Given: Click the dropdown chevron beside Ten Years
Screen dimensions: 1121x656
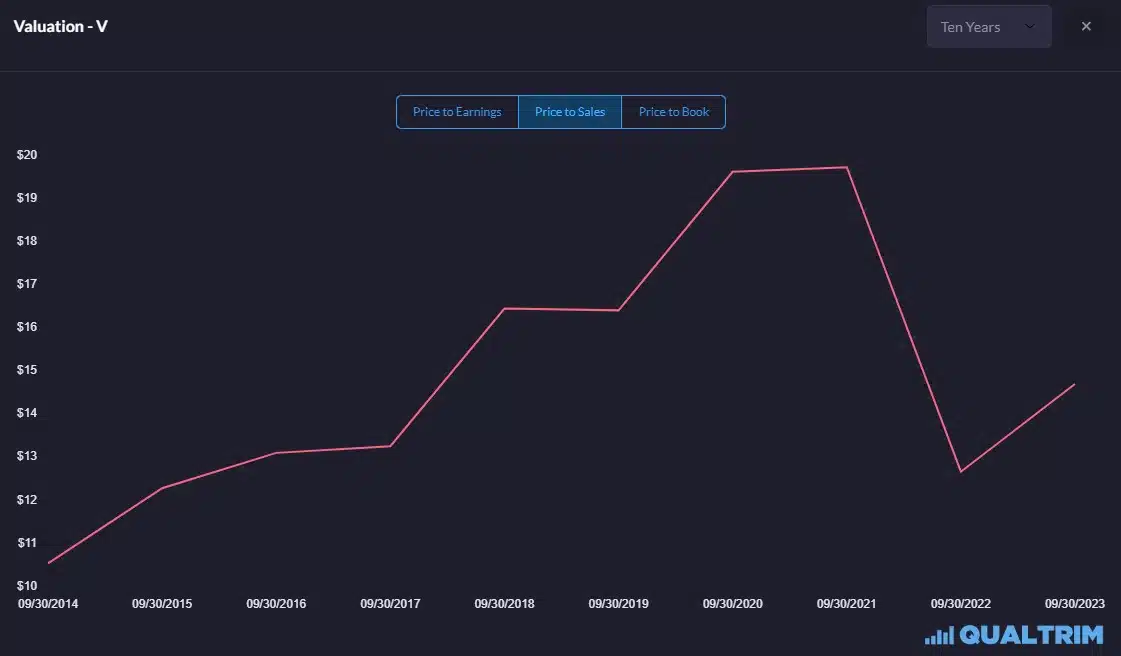Looking at the screenshot, I should tap(1031, 26).
